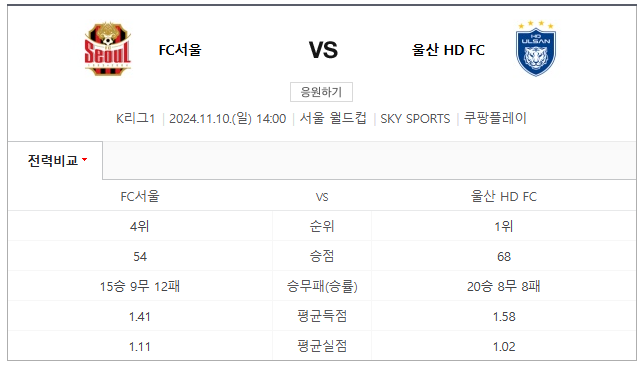Click the 울산 HD FC column header in table
Screen dimensions: 643x367
click(x=504, y=196)
